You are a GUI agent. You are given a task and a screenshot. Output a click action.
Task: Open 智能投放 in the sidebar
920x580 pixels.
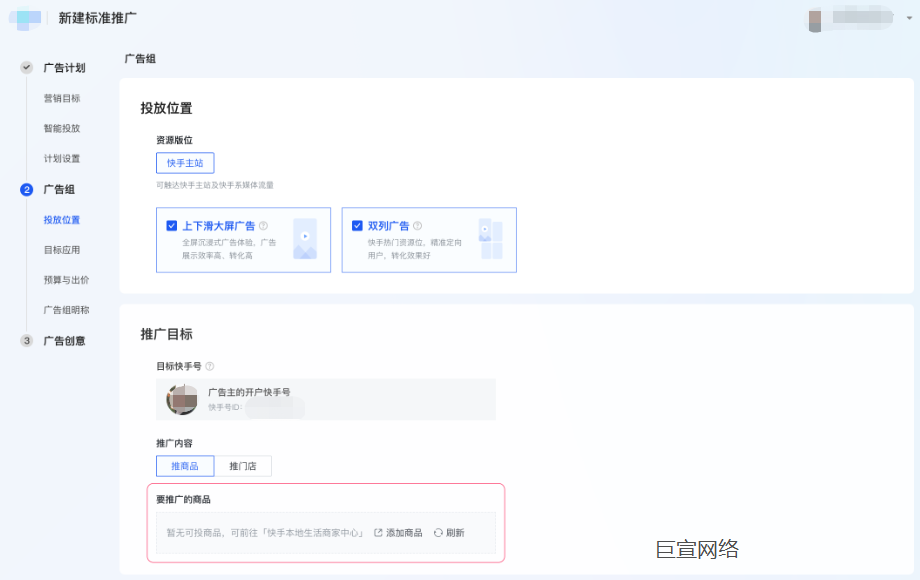coord(62,128)
